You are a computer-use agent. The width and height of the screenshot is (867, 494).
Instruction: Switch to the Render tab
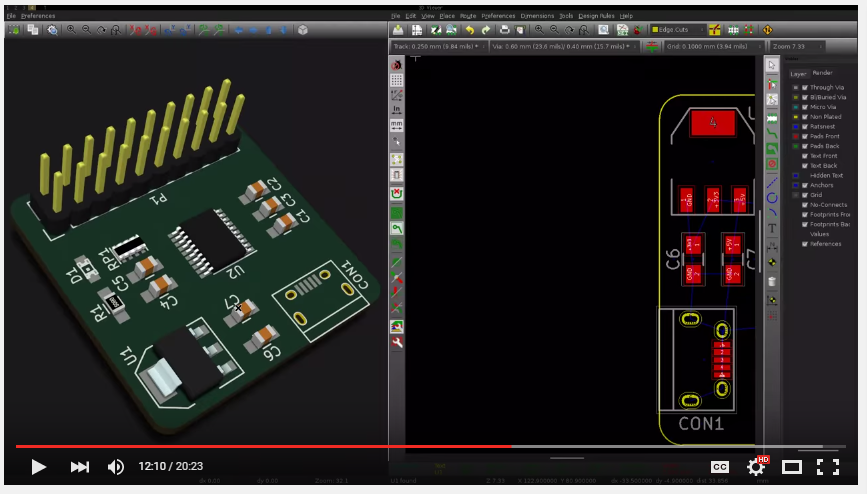click(x=822, y=73)
